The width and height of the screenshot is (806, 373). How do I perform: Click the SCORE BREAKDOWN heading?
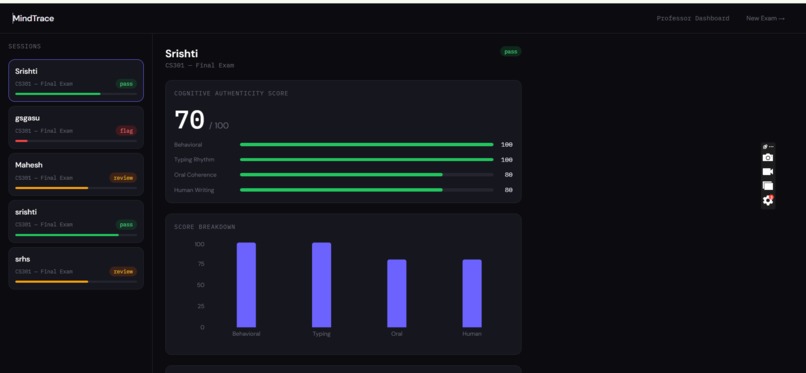coord(205,227)
